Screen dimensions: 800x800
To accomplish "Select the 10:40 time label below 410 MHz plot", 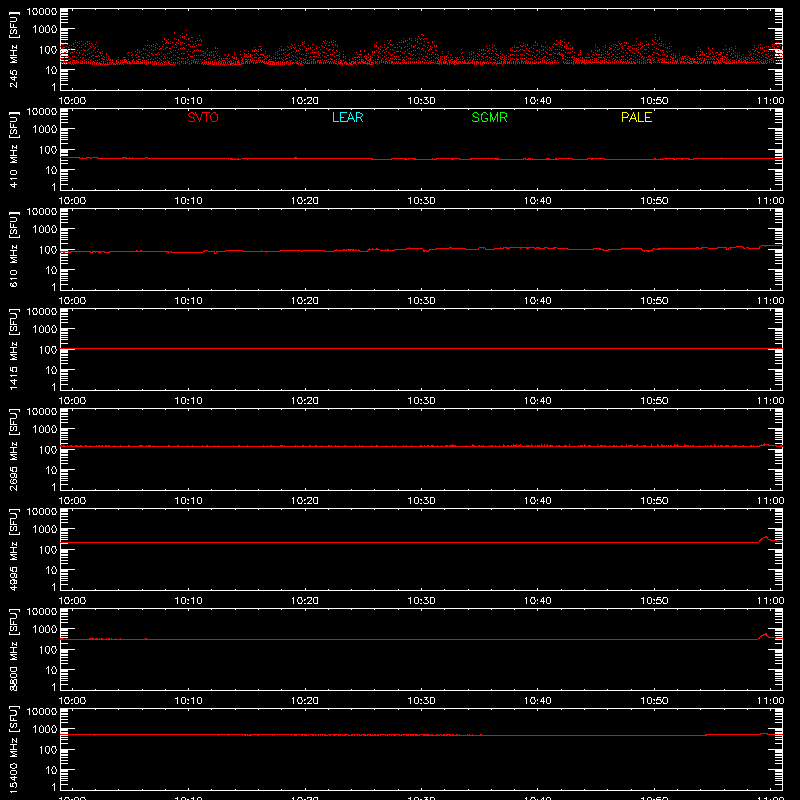I will (537, 201).
